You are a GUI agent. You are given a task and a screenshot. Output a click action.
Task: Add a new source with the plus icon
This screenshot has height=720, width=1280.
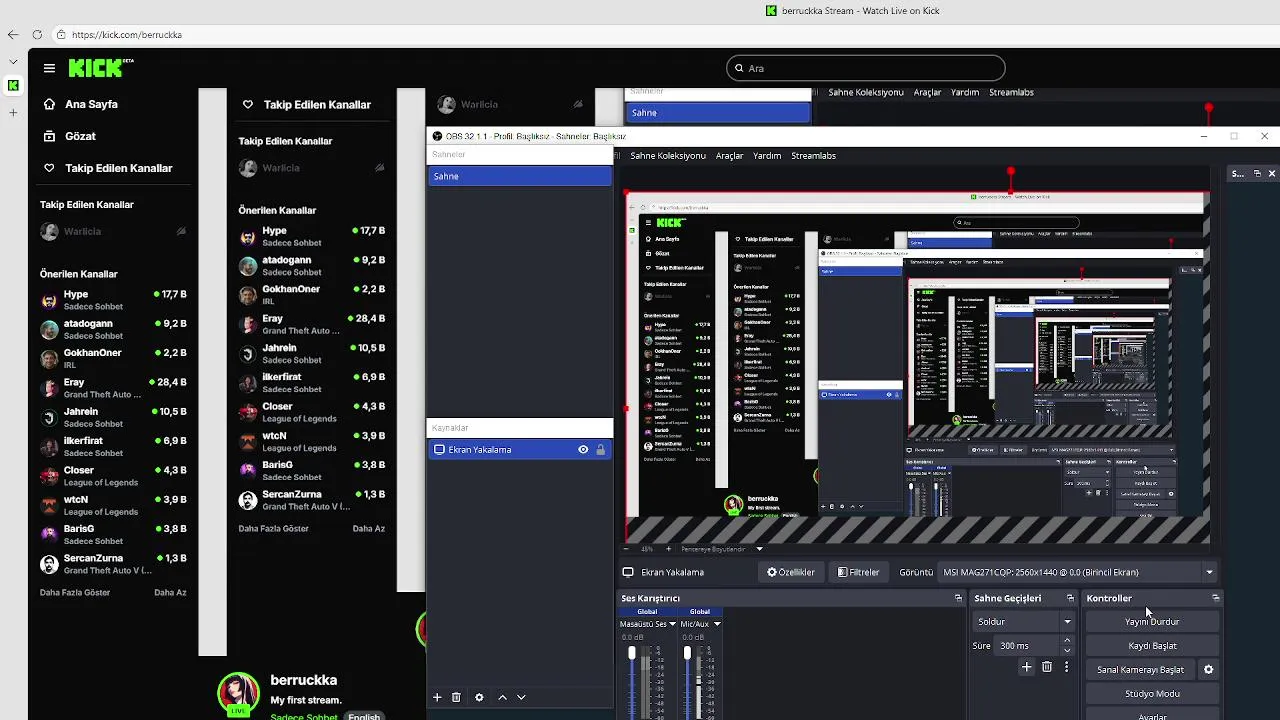(x=437, y=697)
